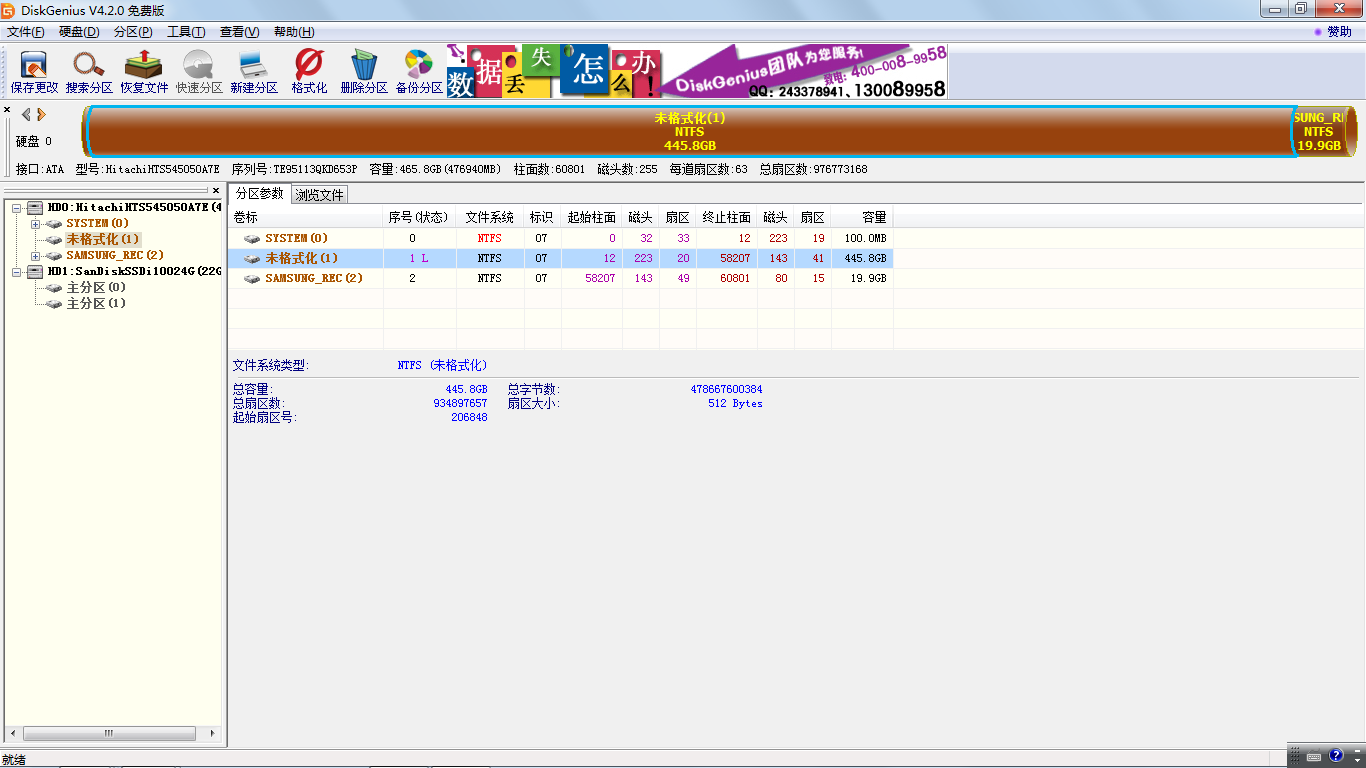This screenshot has height=768, width=1366.
Task: Select the SYSTEM(0) row in partition table
Action: (560, 238)
